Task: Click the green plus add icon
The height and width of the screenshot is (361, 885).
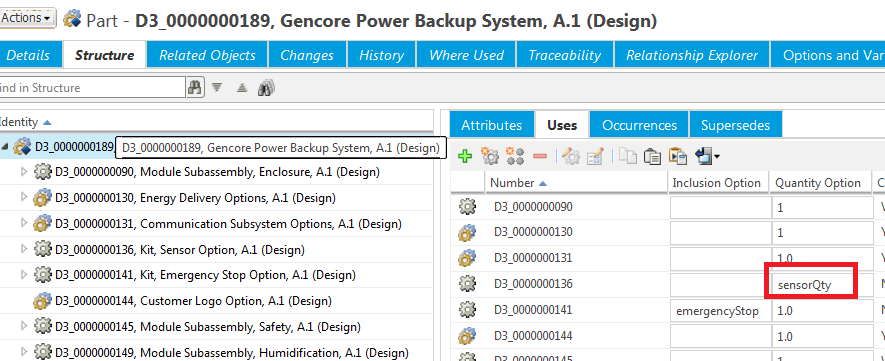Action: coord(465,156)
